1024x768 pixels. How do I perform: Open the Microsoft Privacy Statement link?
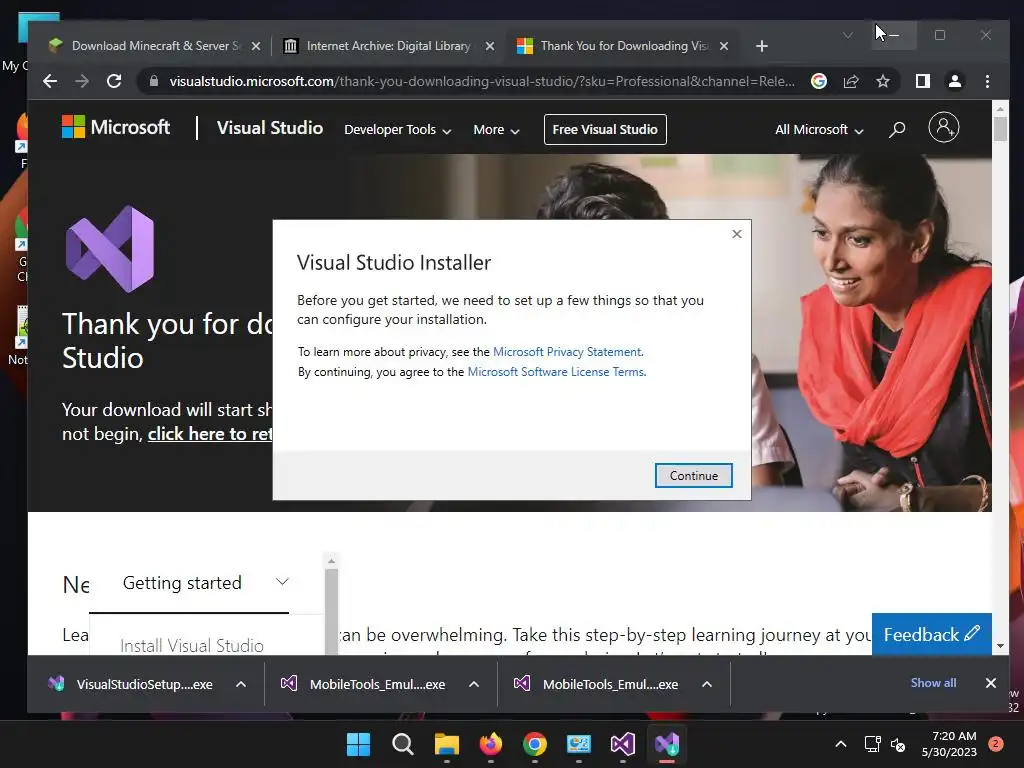click(x=567, y=351)
